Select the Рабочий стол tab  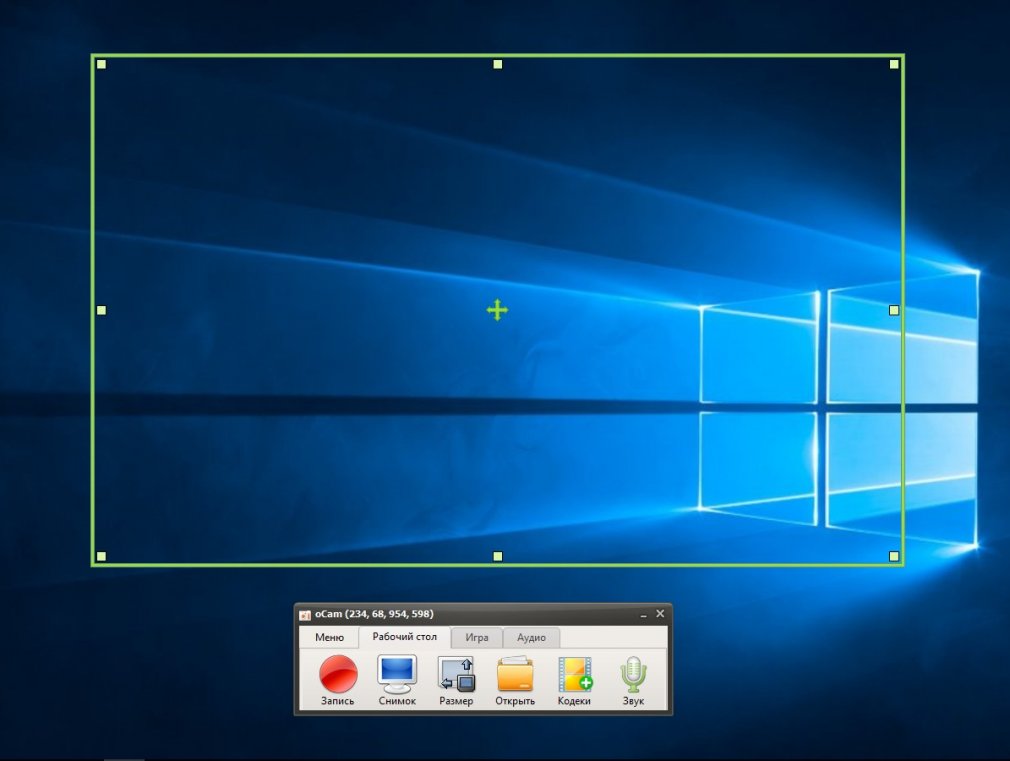pyautogui.click(x=405, y=637)
